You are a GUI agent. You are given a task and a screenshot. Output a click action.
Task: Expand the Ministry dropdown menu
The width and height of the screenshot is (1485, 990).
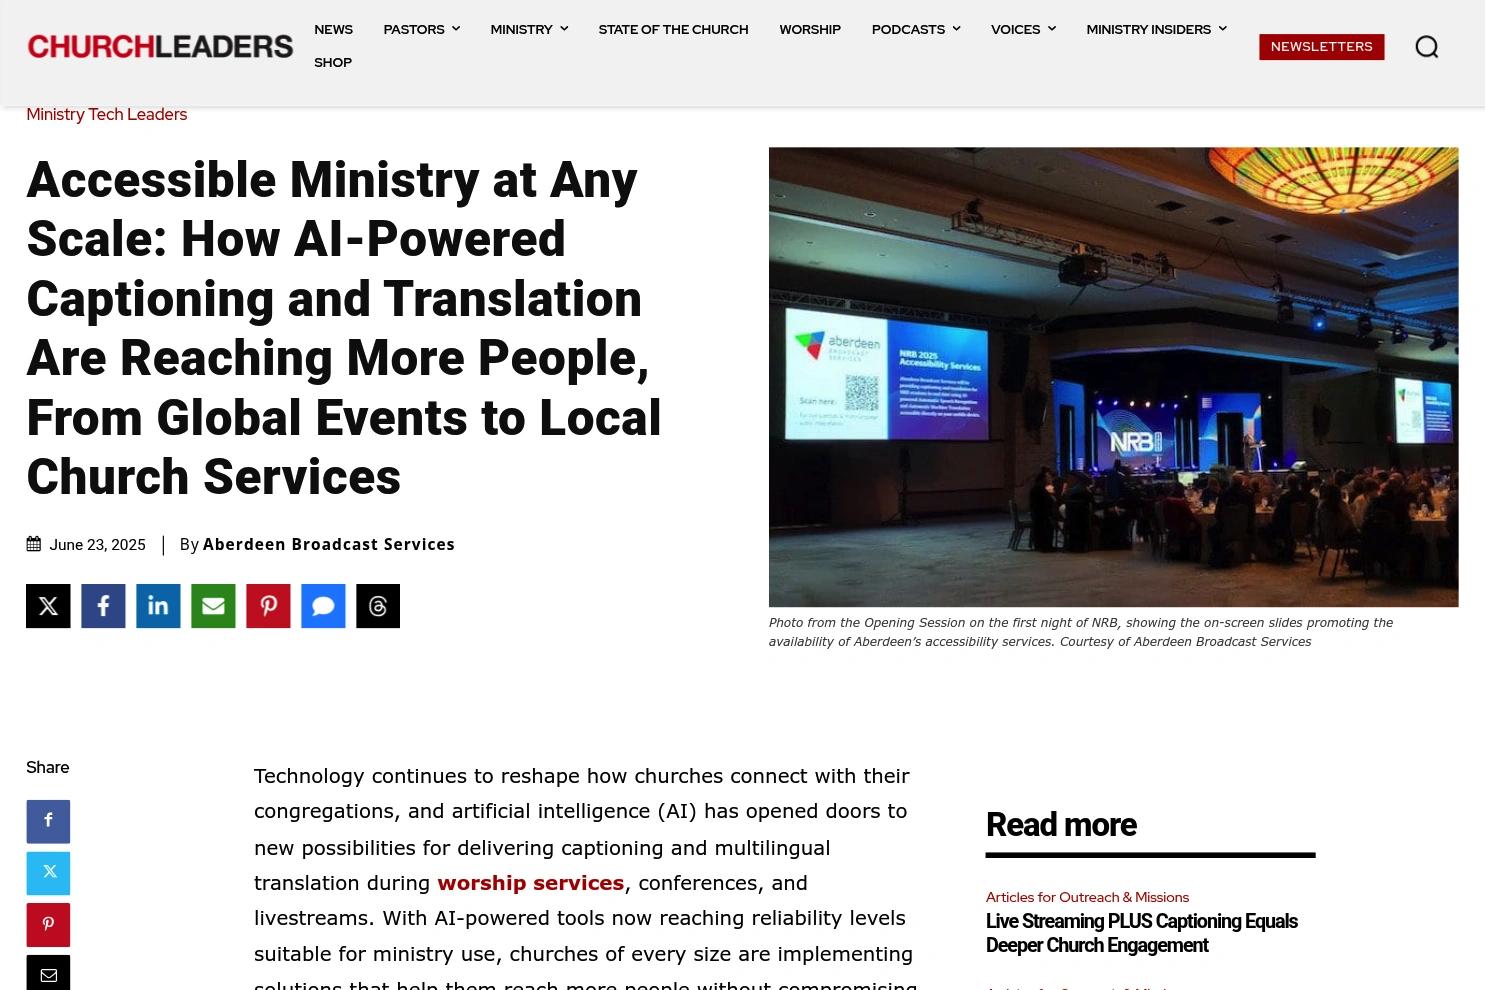[529, 29]
